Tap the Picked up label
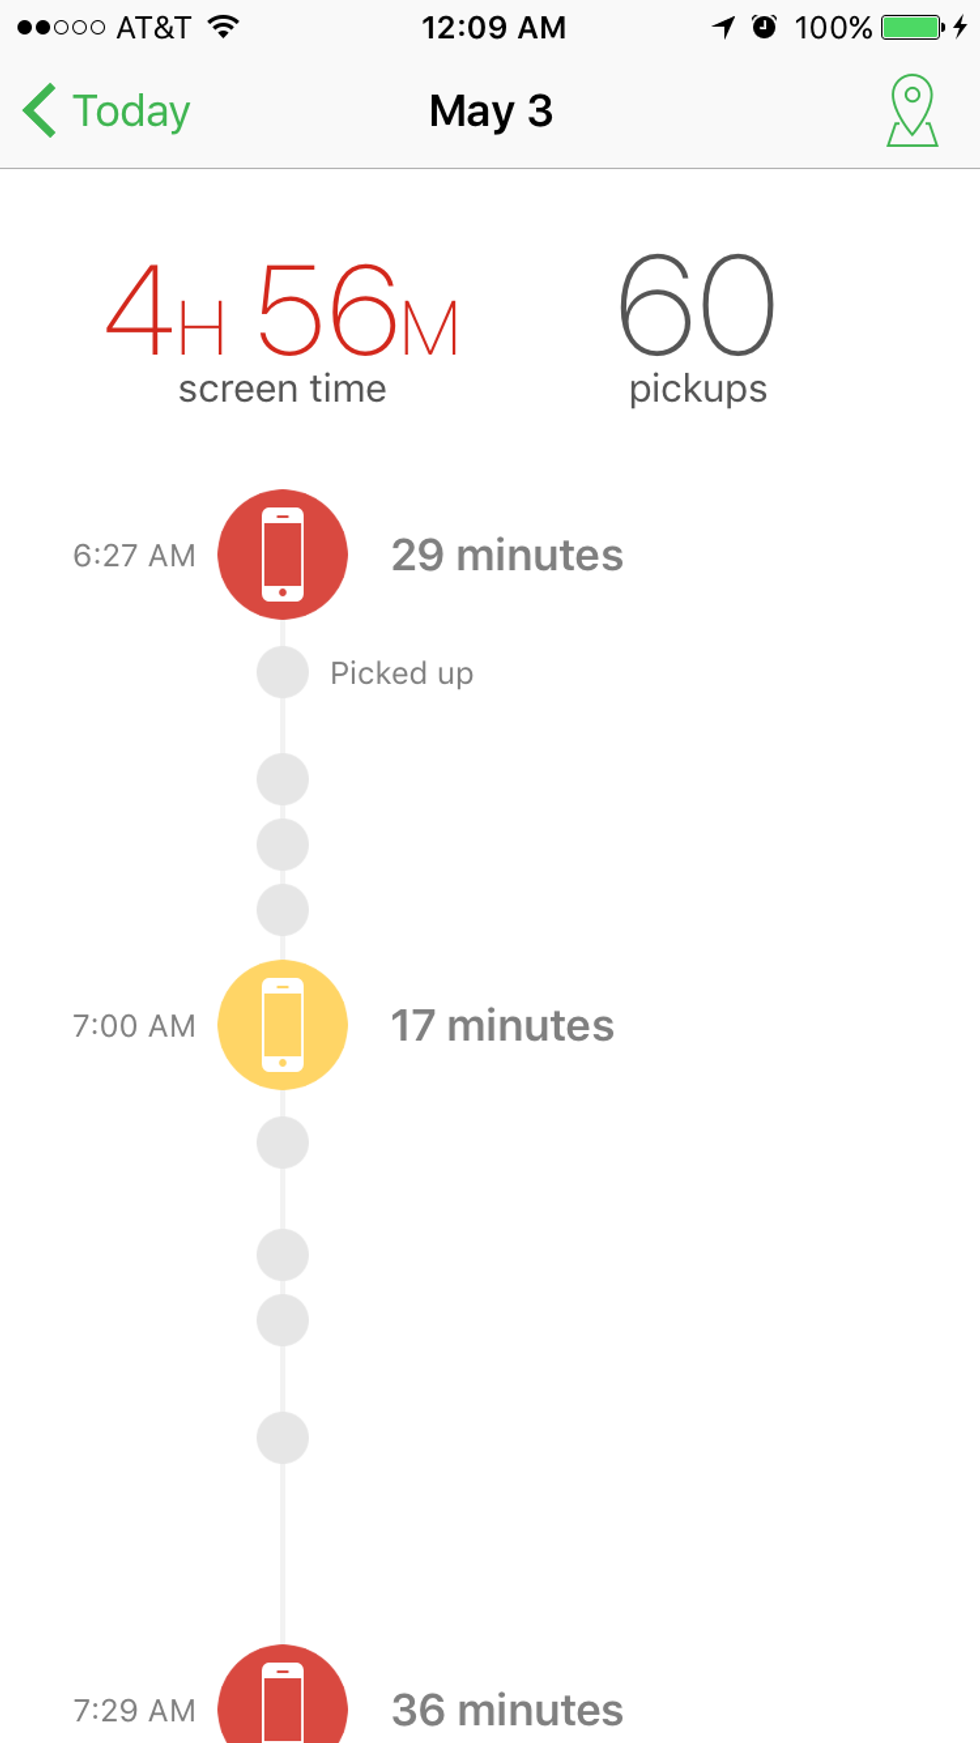Screen dimensions: 980x1743 402,673
